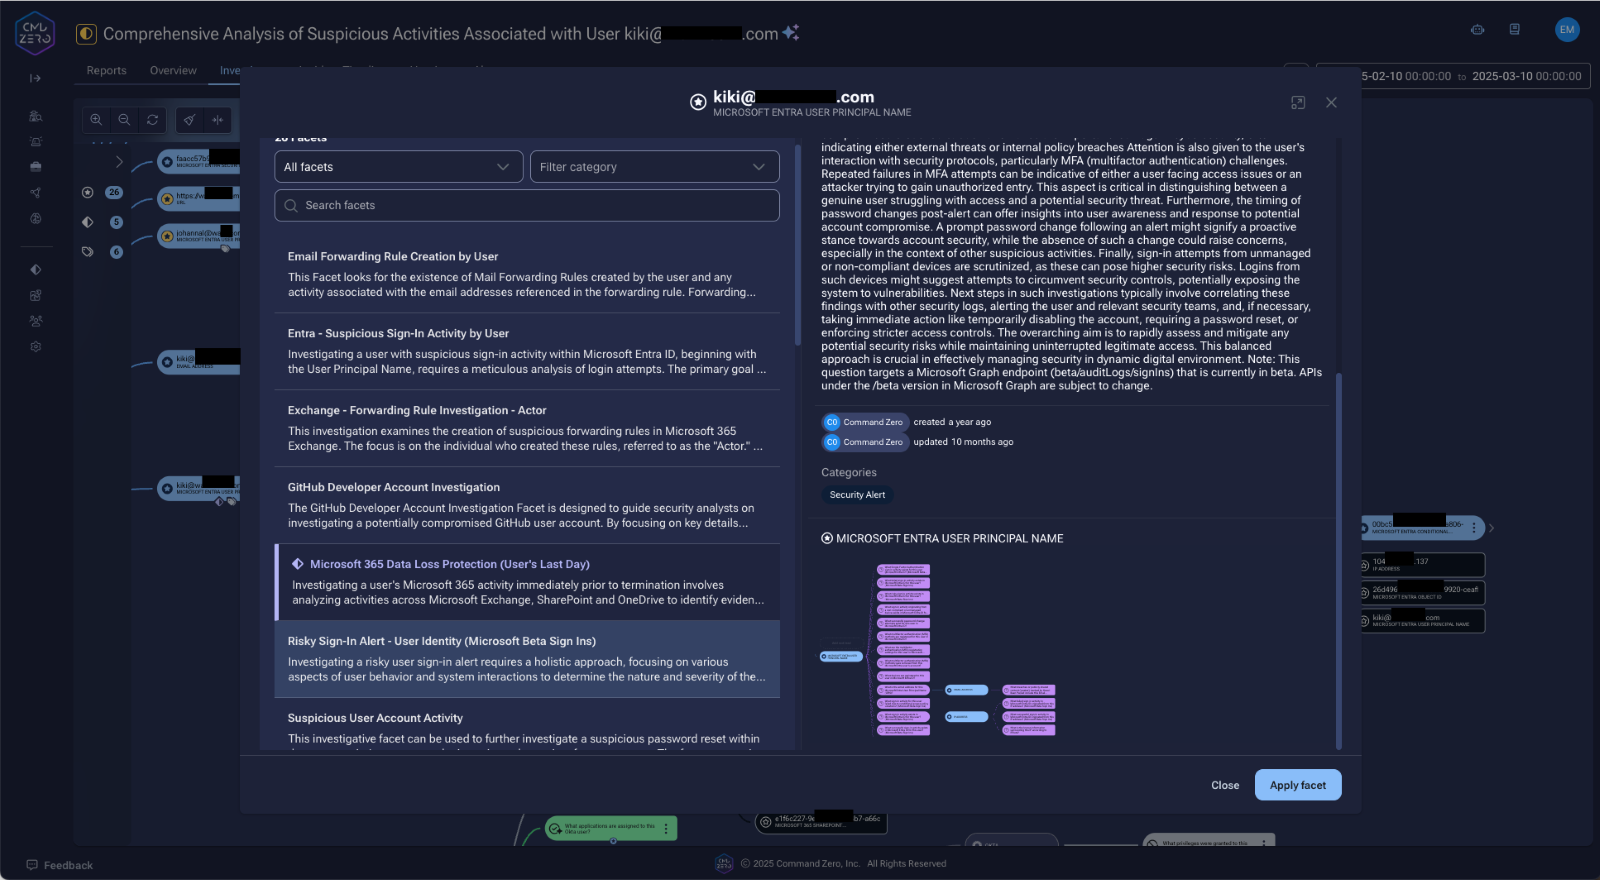Expand the graph side panel chevron
Screen dimensions: 1600x880
119,162
